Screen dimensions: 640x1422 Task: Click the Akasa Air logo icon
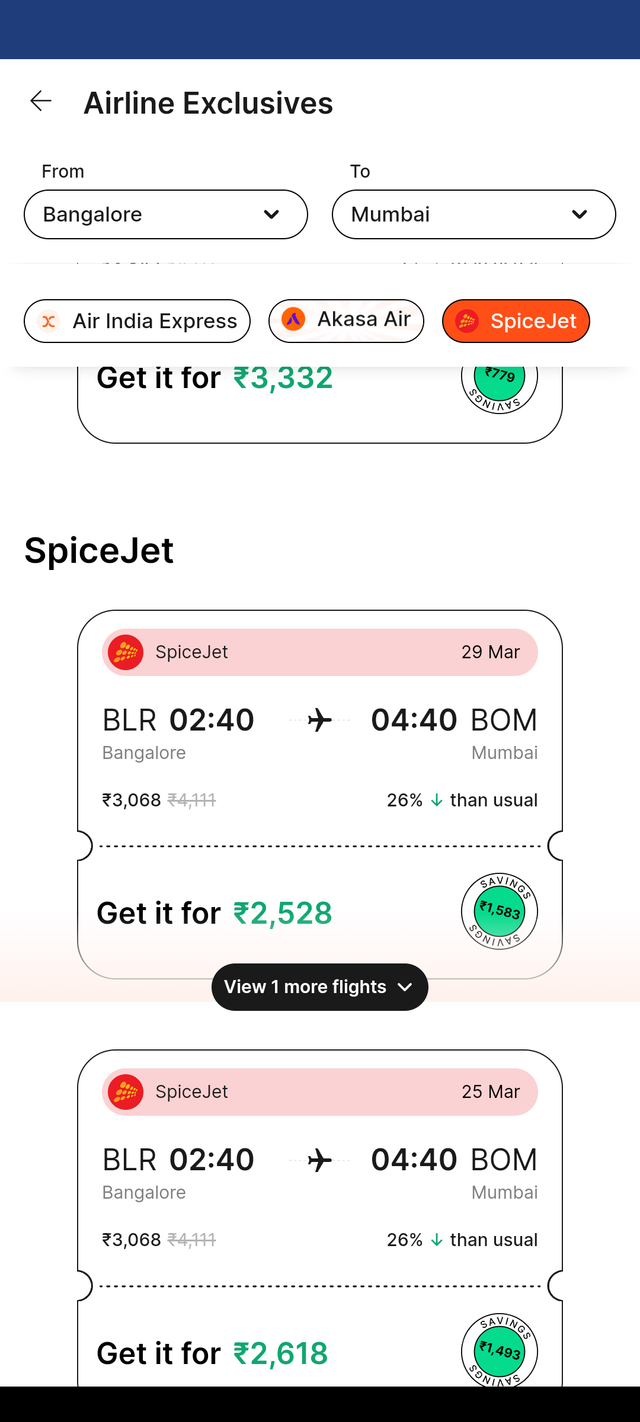click(x=293, y=320)
